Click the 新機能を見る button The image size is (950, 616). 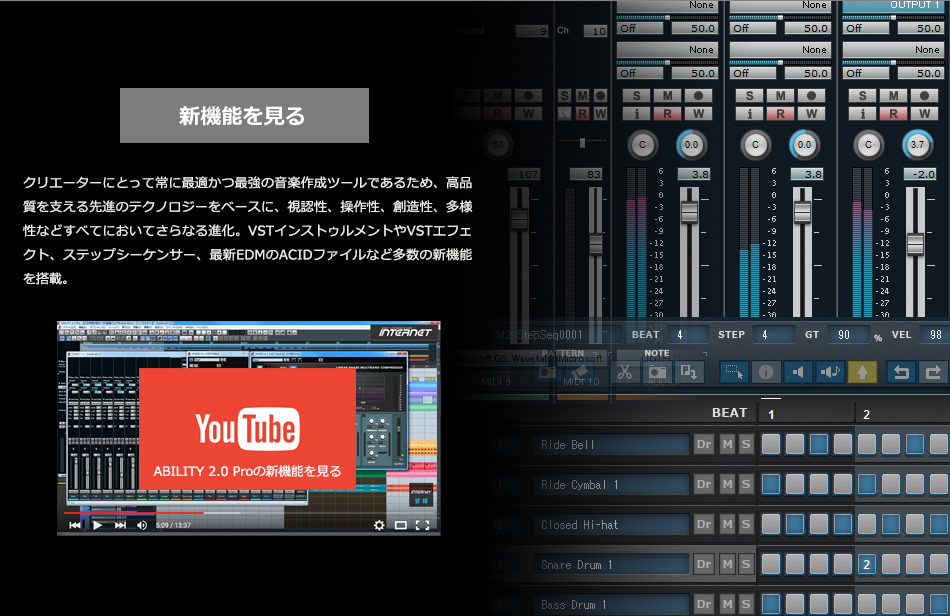coord(244,115)
